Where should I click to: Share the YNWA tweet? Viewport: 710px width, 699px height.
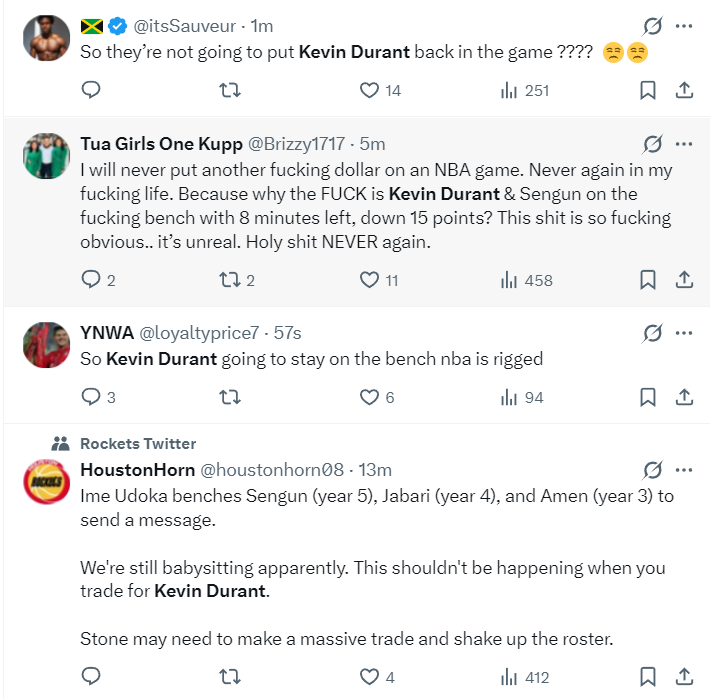(685, 397)
